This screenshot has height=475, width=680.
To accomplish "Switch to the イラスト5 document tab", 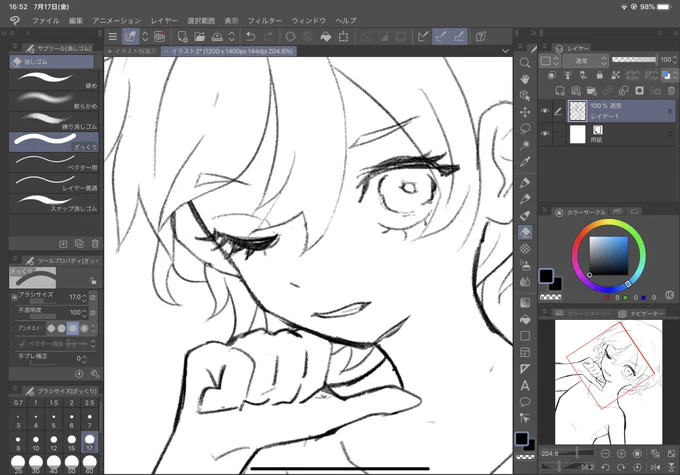I will 133,51.
